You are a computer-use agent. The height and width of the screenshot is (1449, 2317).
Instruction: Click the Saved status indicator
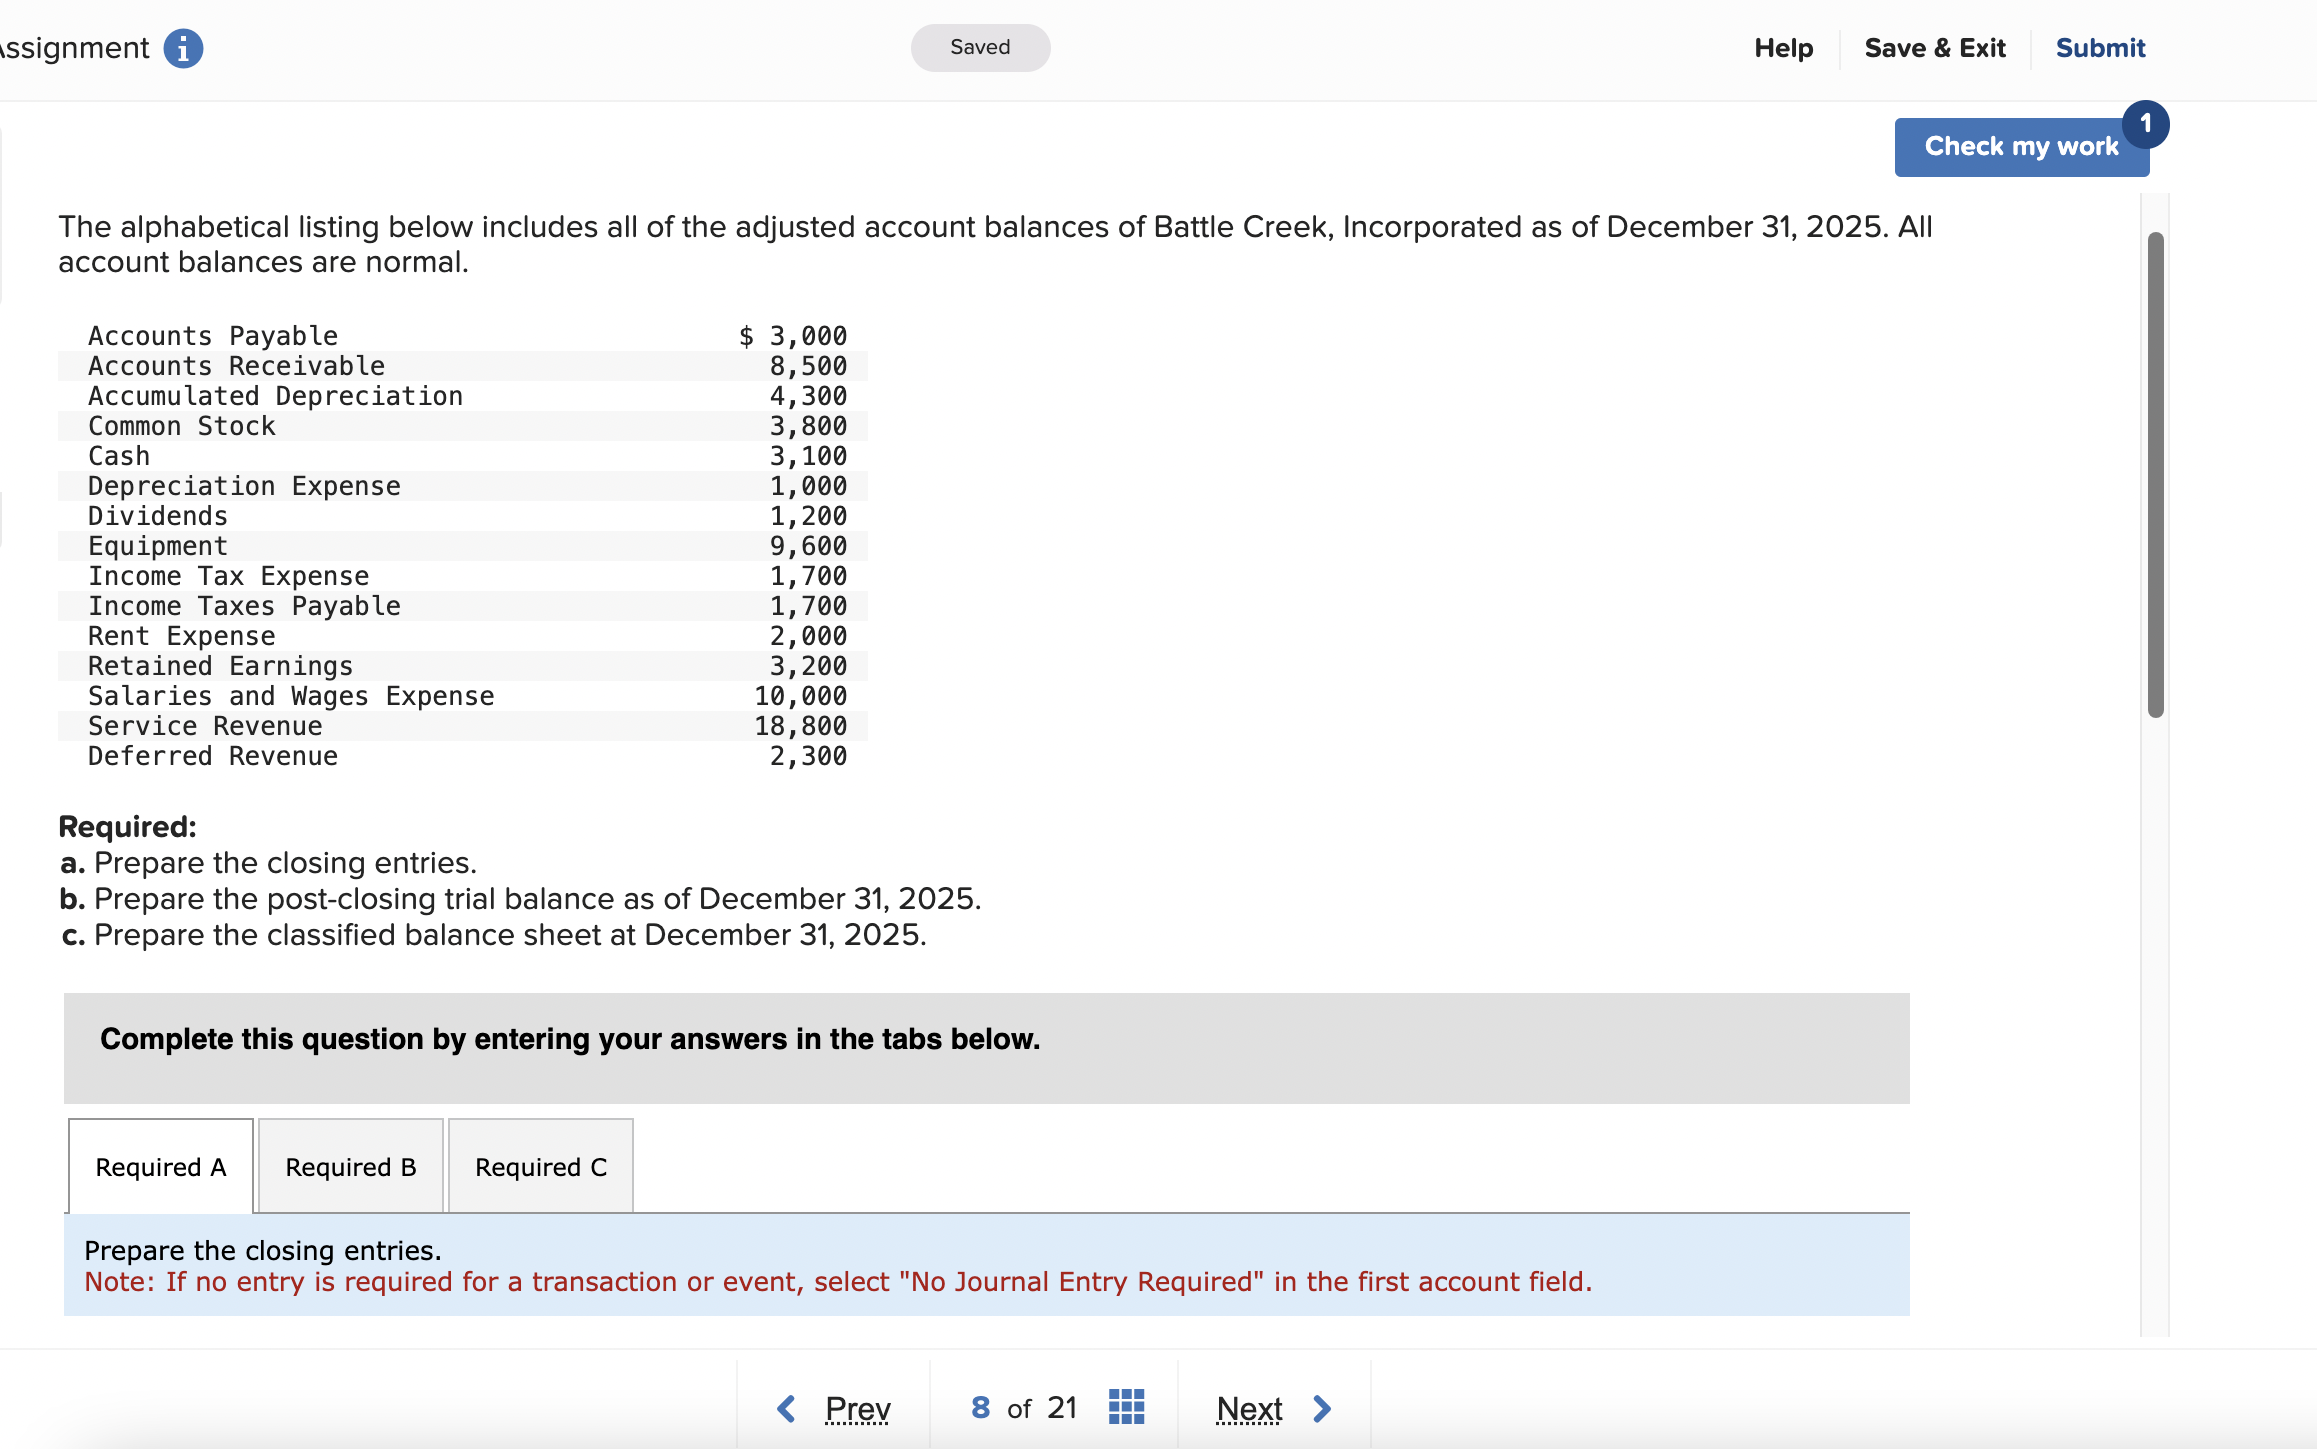click(980, 47)
